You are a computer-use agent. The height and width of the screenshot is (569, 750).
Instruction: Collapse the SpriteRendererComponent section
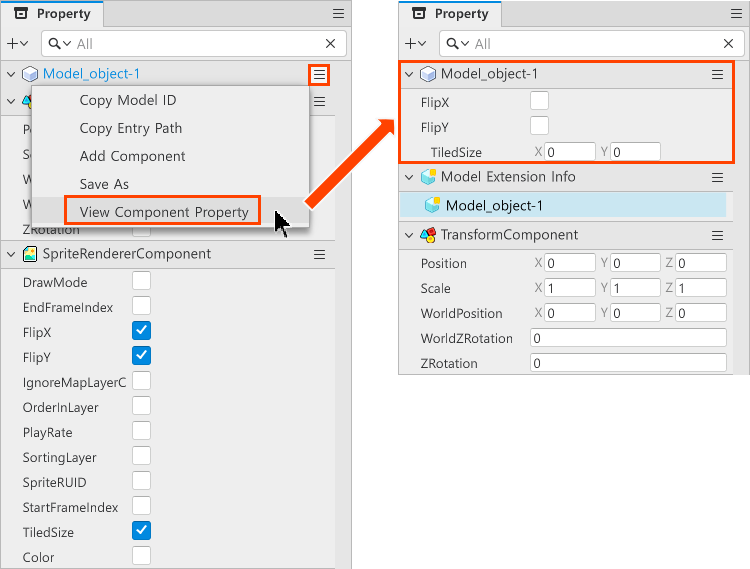(11, 254)
